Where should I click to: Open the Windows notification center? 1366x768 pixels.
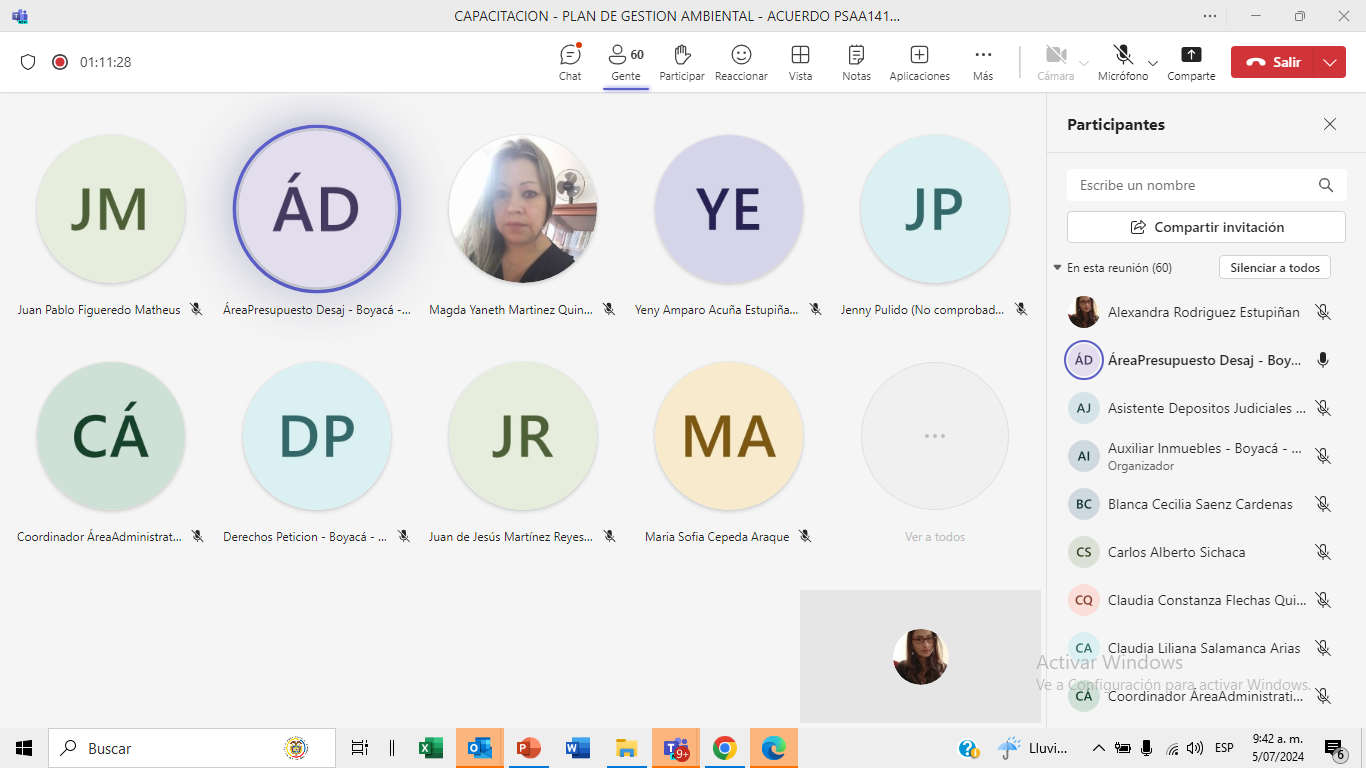pyautogui.click(x=1336, y=748)
